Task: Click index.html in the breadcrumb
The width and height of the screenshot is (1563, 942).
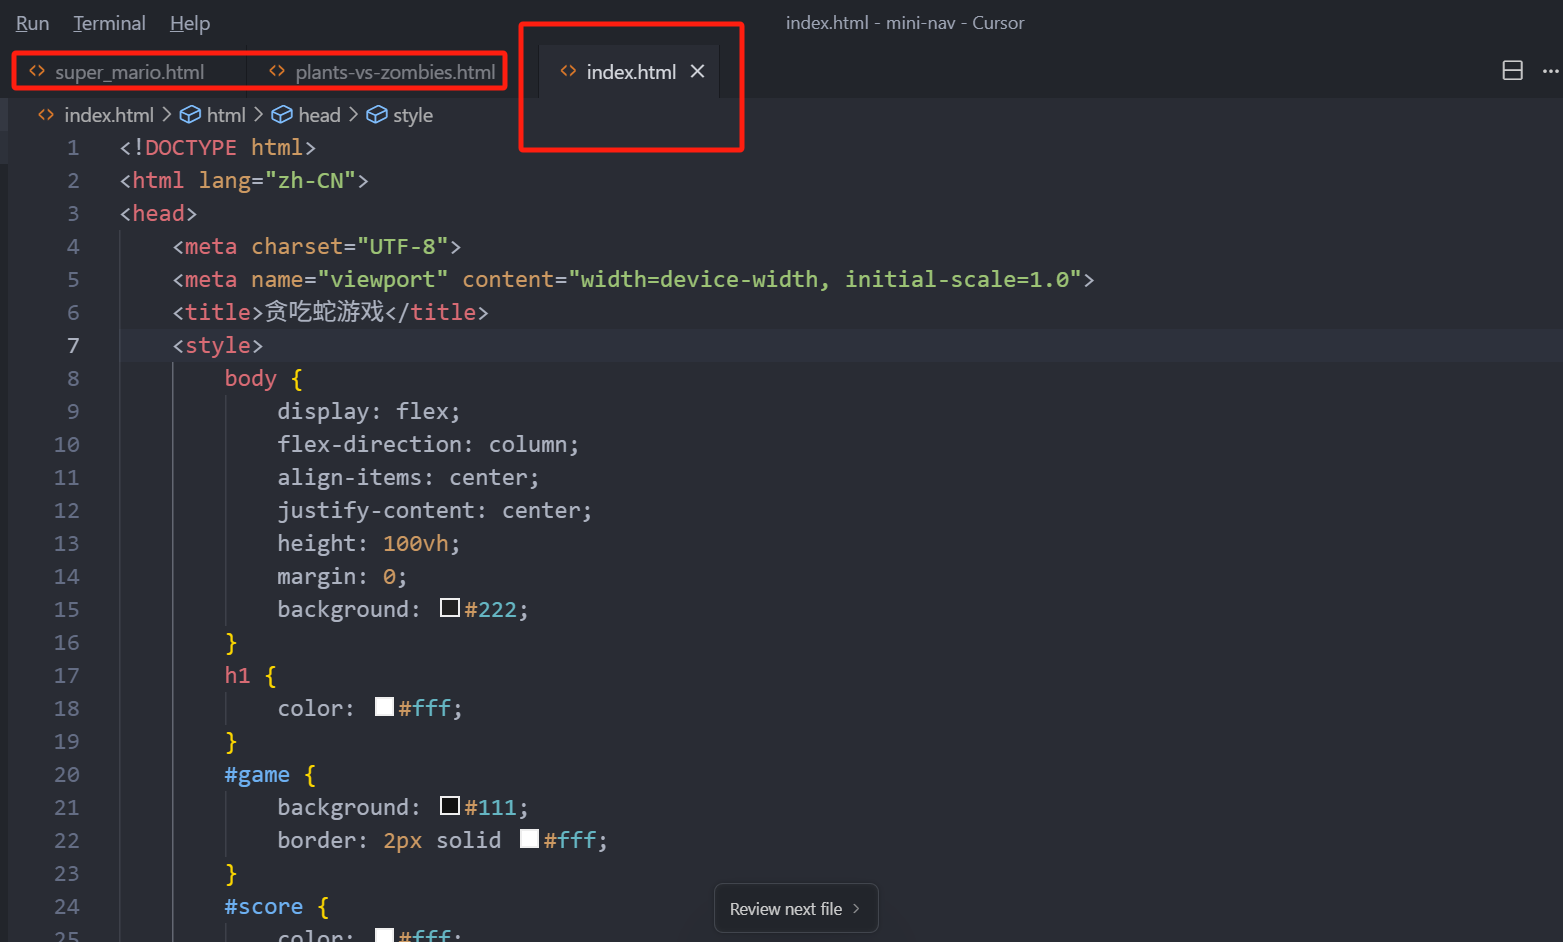Action: 109,115
